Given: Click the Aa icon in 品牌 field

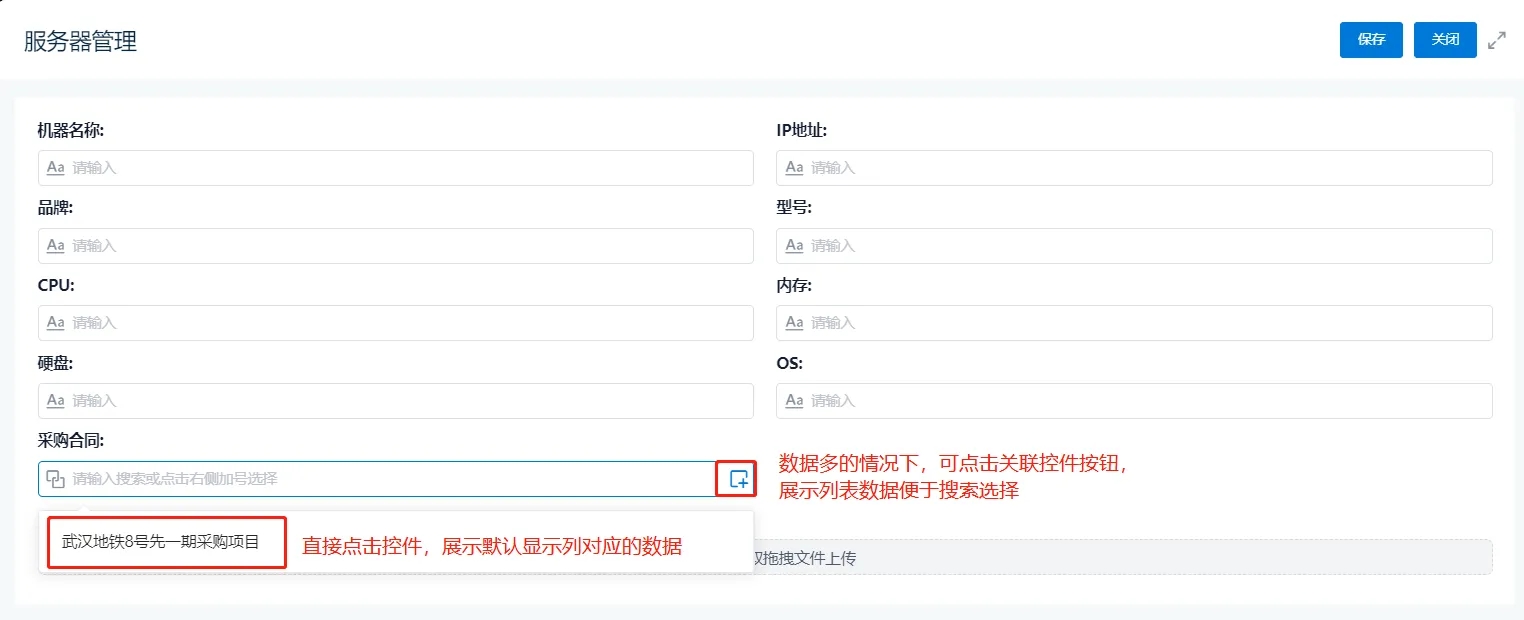Looking at the screenshot, I should [56, 246].
